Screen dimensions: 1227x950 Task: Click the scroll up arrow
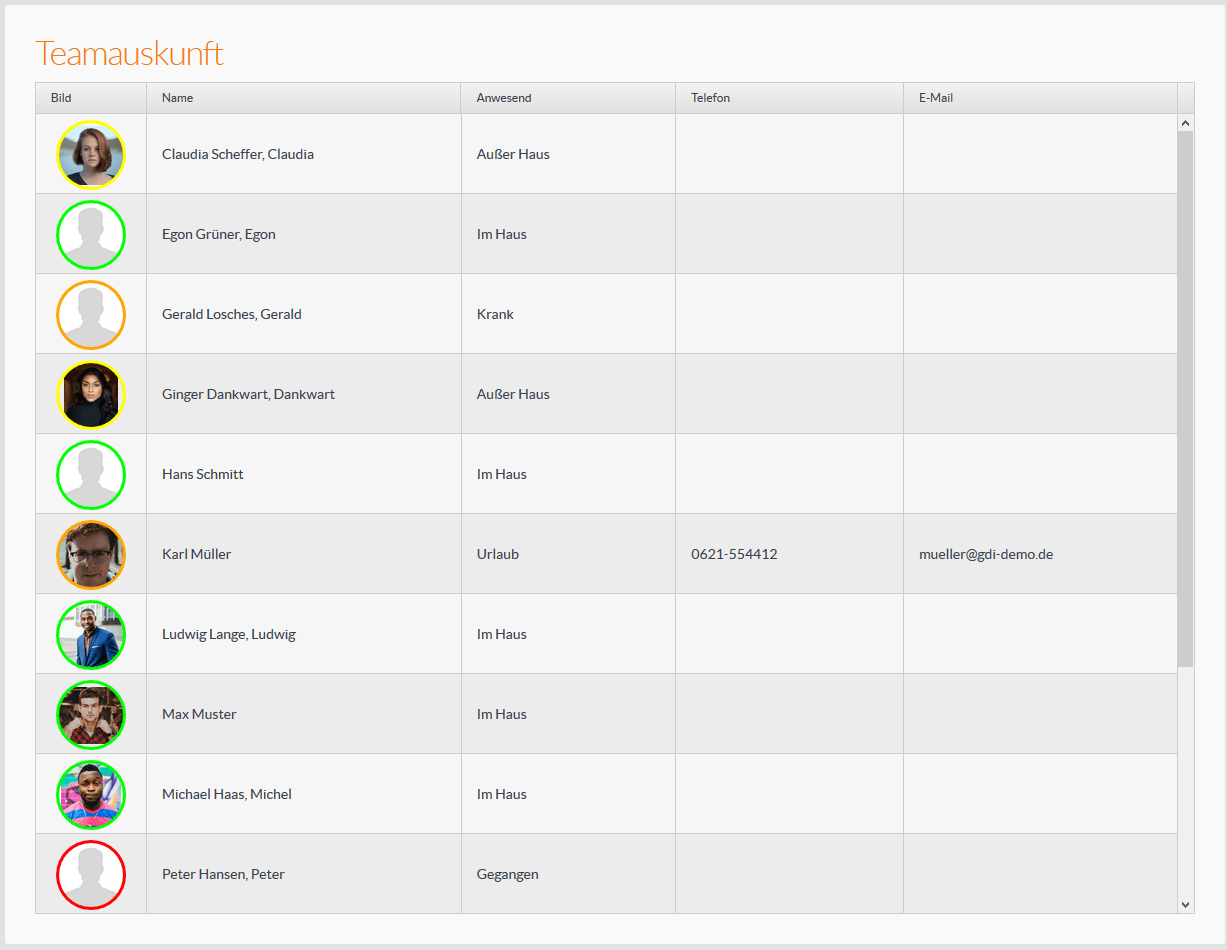pyautogui.click(x=1186, y=123)
